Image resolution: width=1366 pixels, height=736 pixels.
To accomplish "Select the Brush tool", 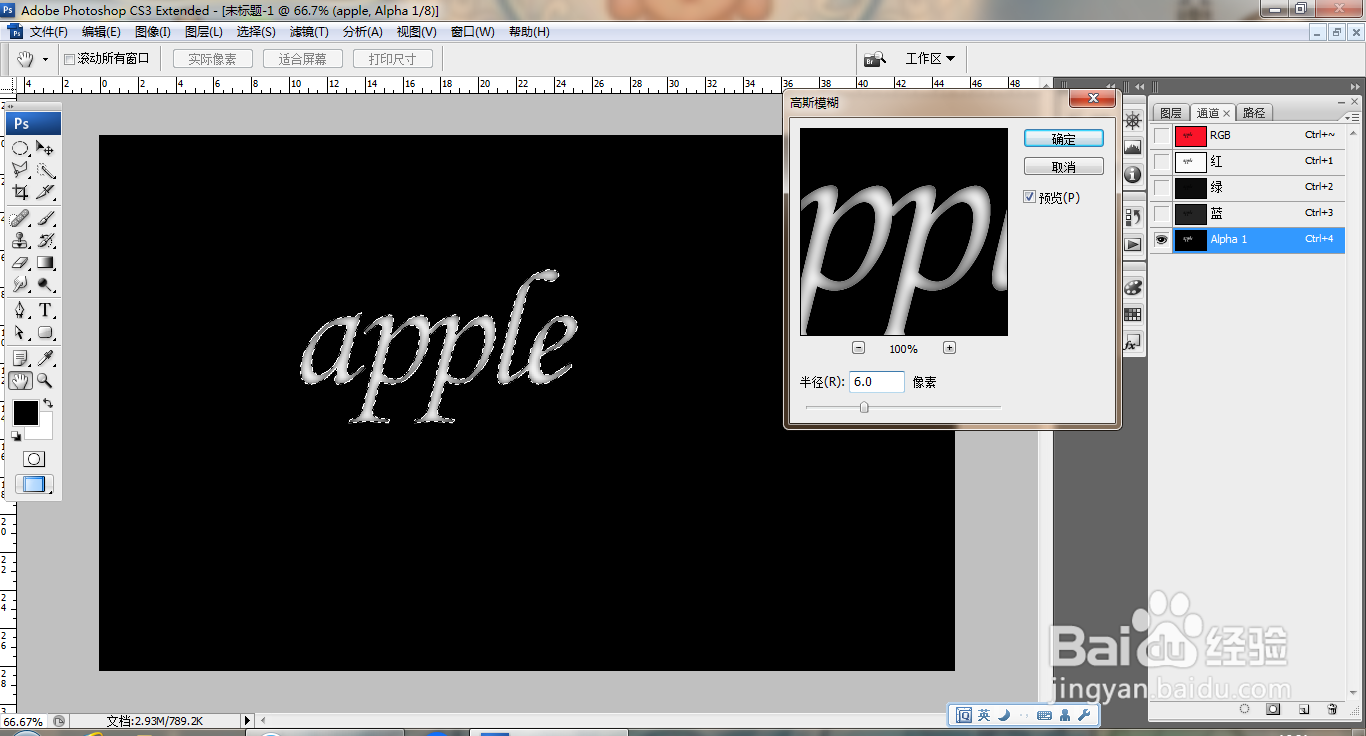I will click(45, 218).
